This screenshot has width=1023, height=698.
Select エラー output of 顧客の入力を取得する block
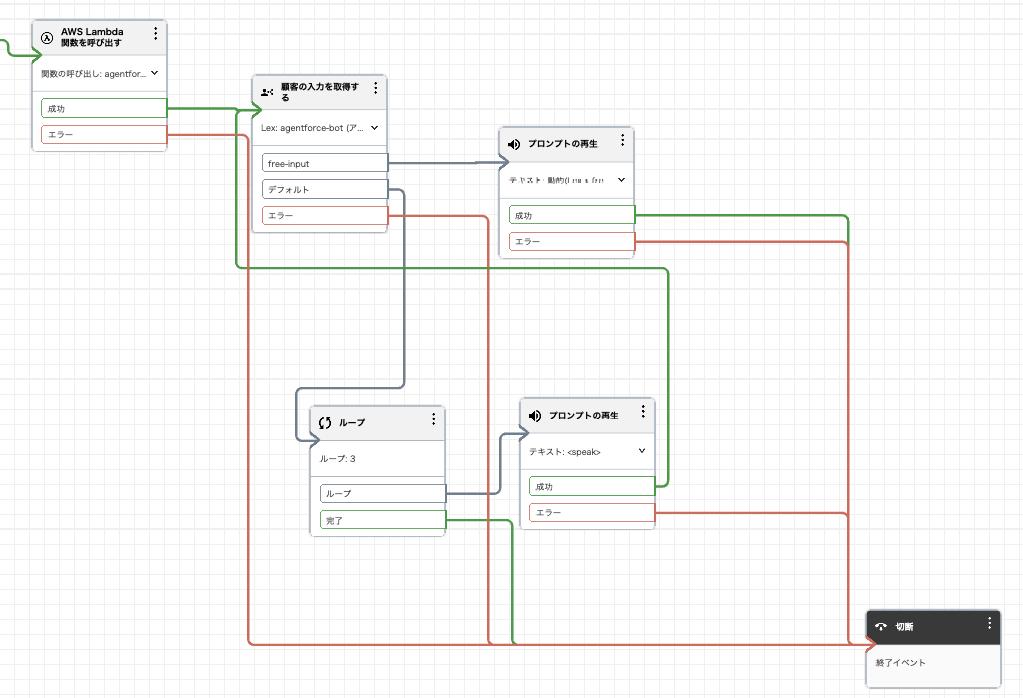(325, 215)
